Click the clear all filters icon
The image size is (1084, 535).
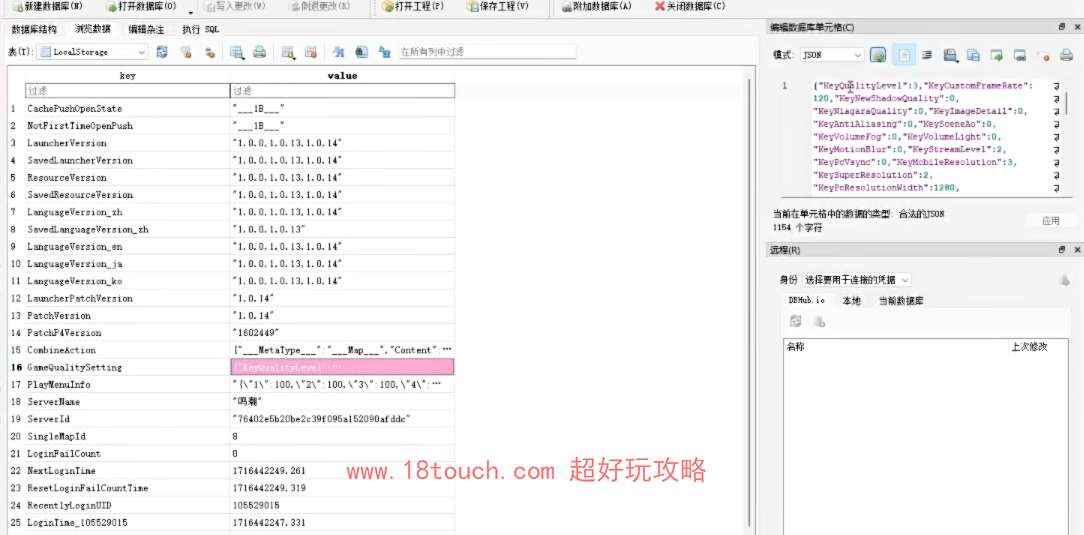(x=185, y=52)
